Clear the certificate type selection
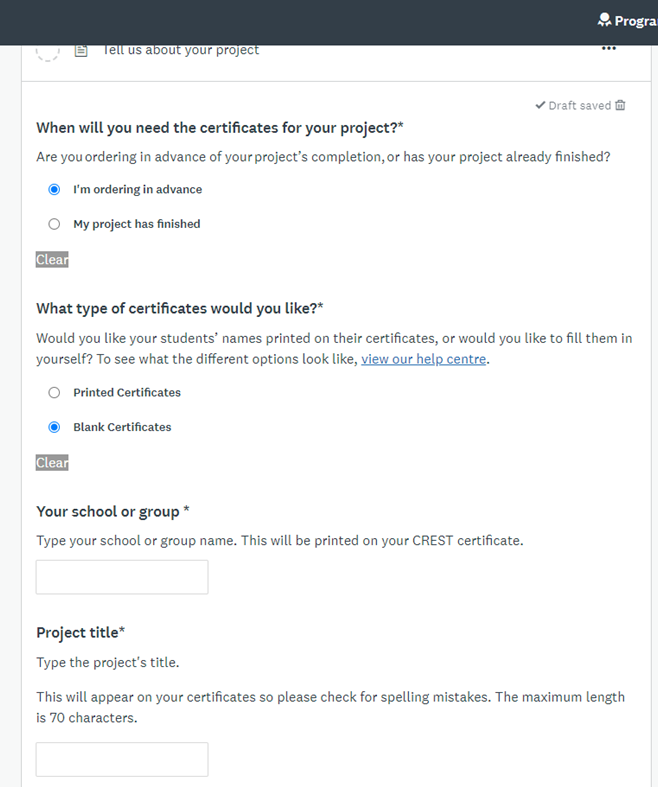The image size is (658, 787). coord(52,463)
